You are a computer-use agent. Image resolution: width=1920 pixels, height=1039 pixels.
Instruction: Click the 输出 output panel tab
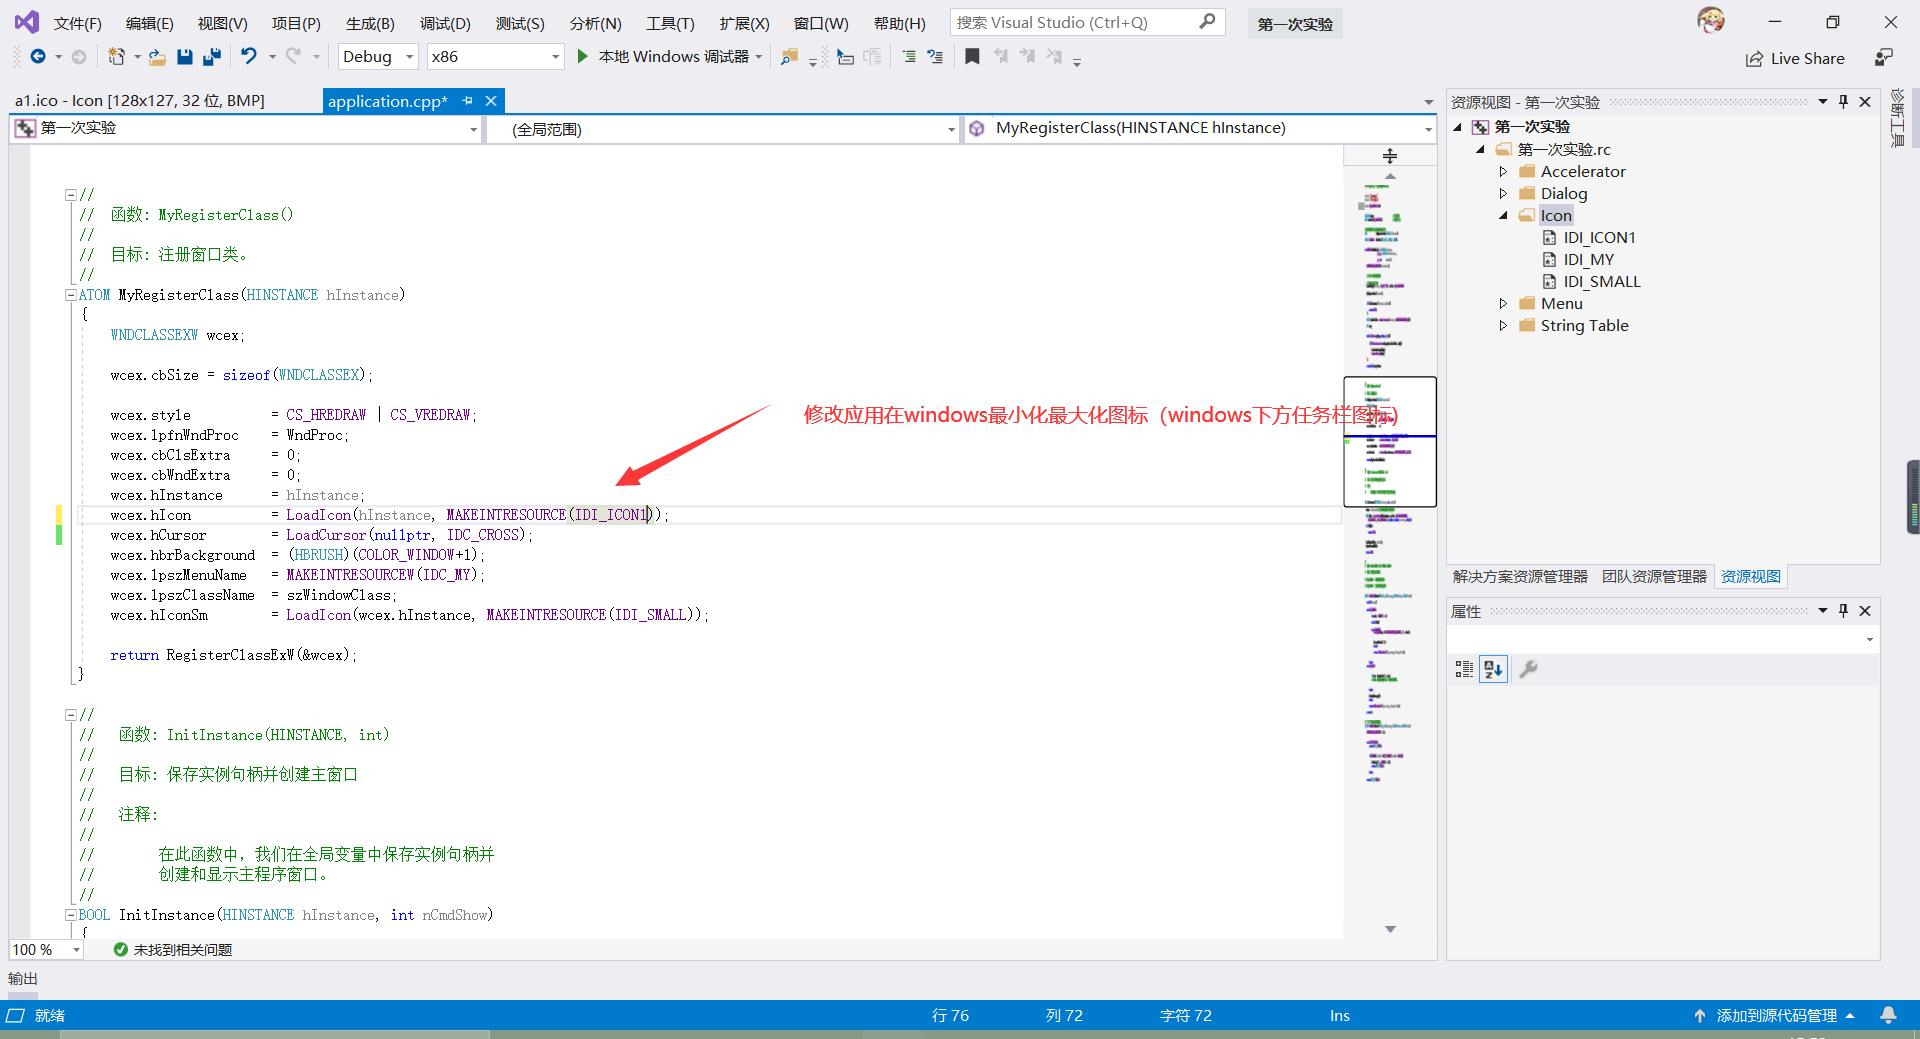[23, 978]
